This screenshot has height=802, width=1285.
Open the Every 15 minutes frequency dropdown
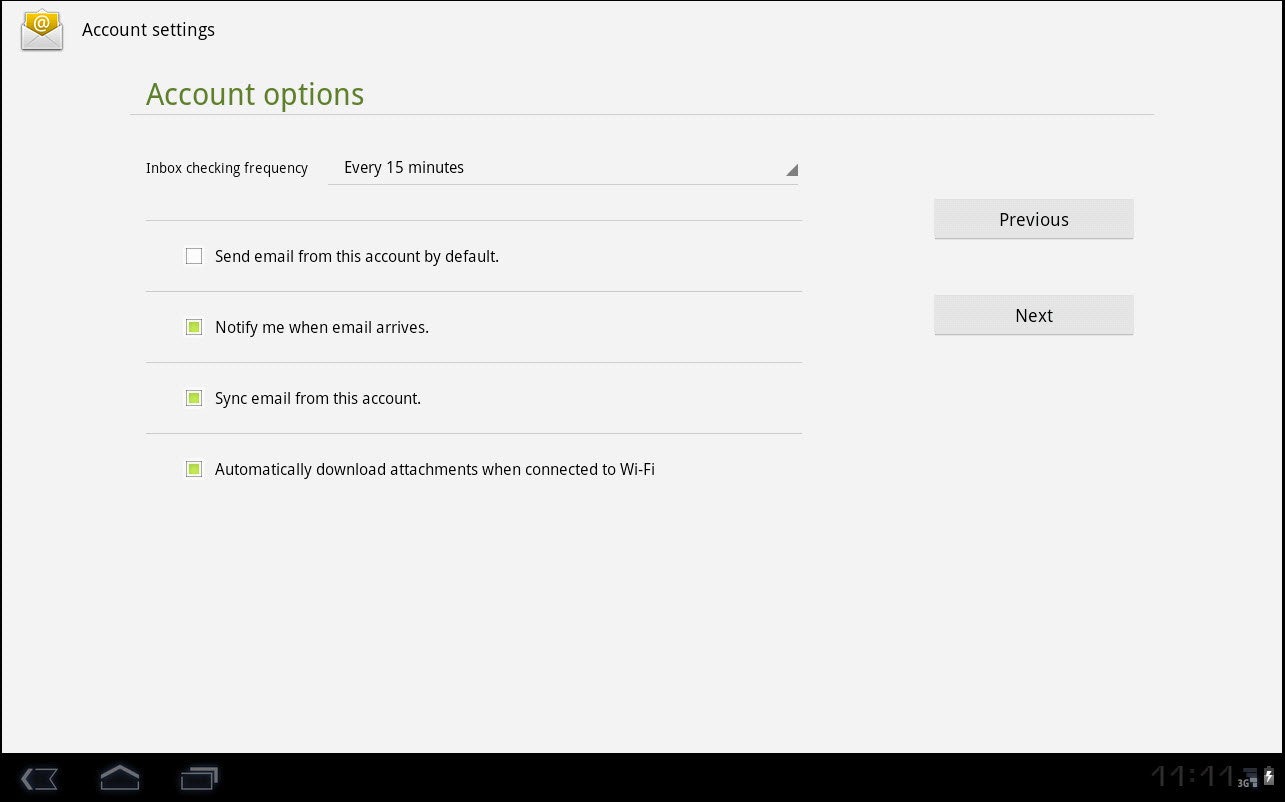tap(562, 168)
